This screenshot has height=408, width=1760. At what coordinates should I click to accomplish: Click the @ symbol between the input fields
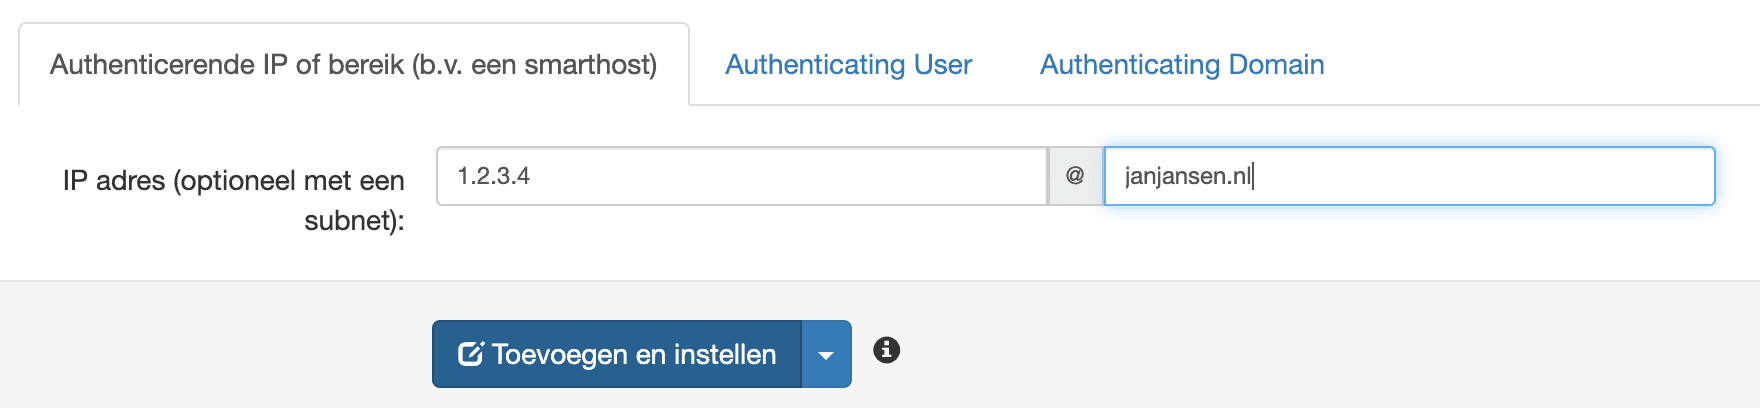pyautogui.click(x=1075, y=176)
